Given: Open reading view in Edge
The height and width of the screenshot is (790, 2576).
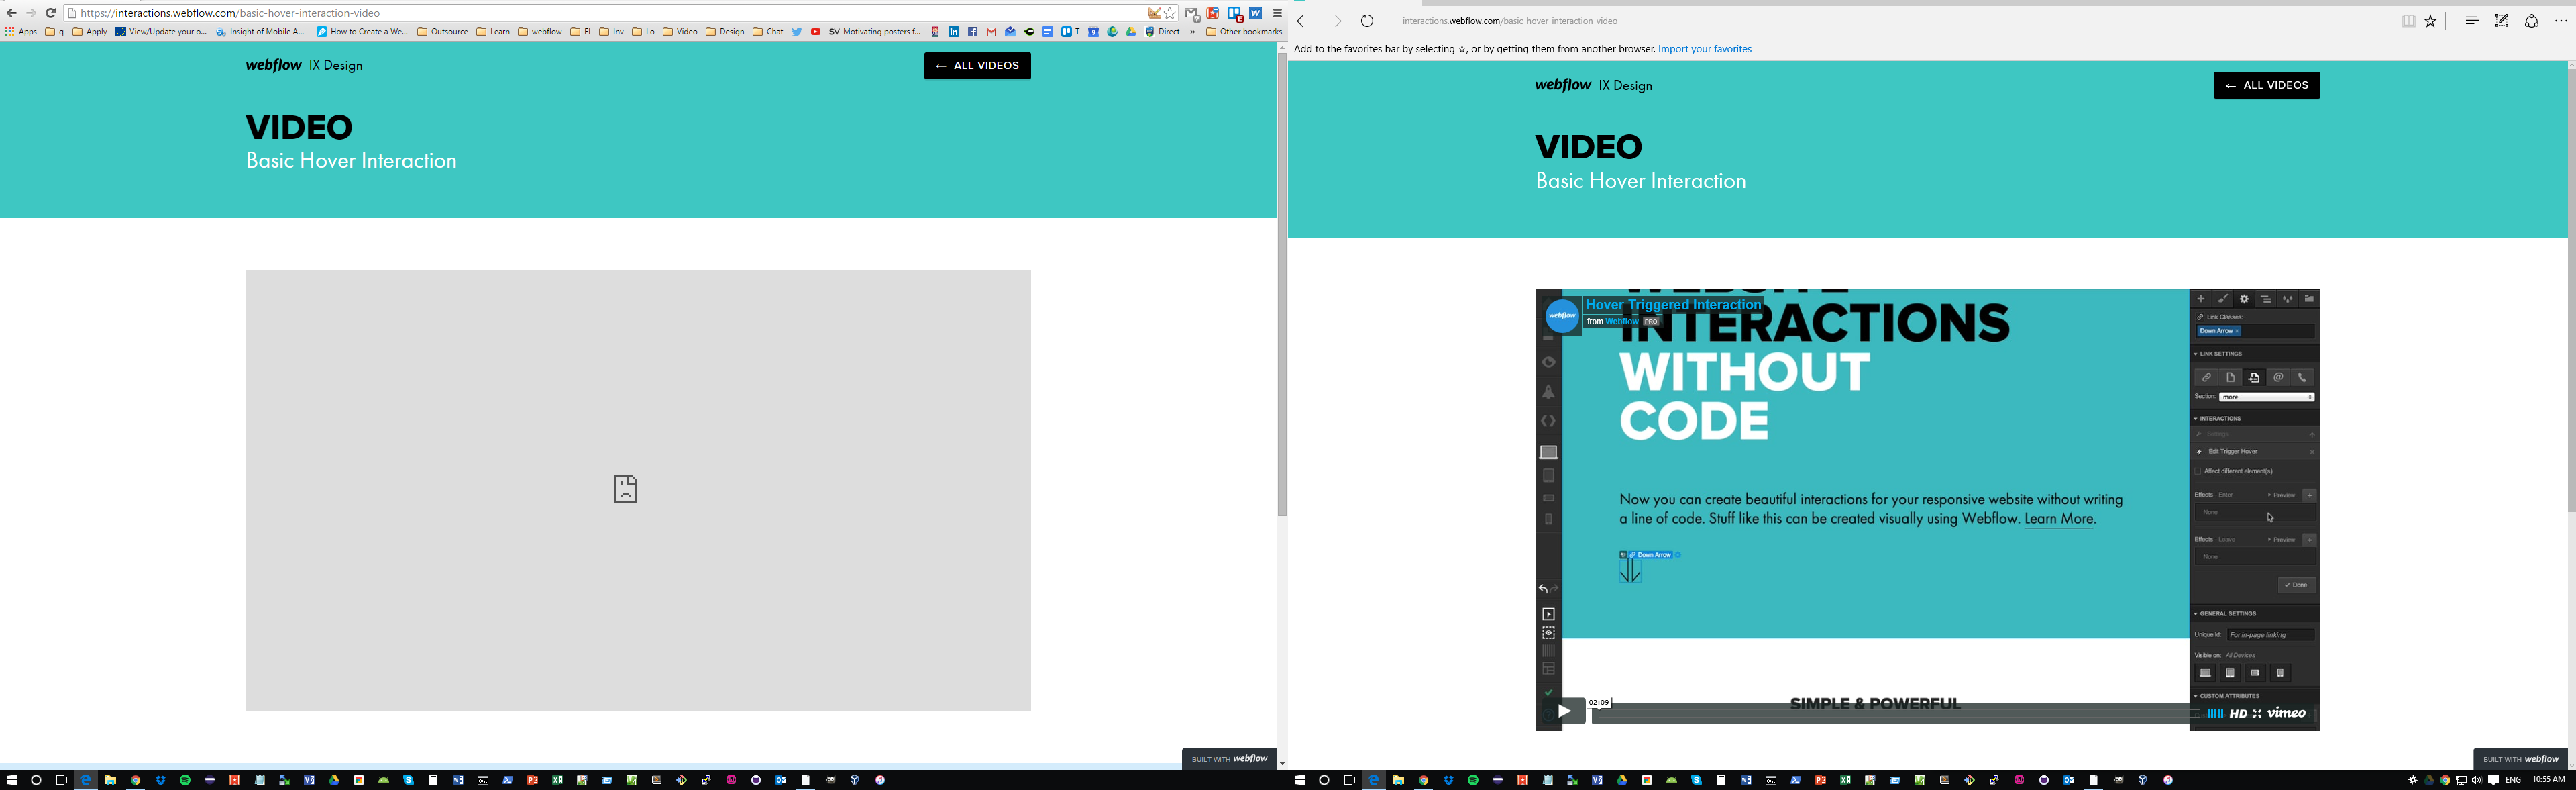Looking at the screenshot, I should pyautogui.click(x=2409, y=21).
